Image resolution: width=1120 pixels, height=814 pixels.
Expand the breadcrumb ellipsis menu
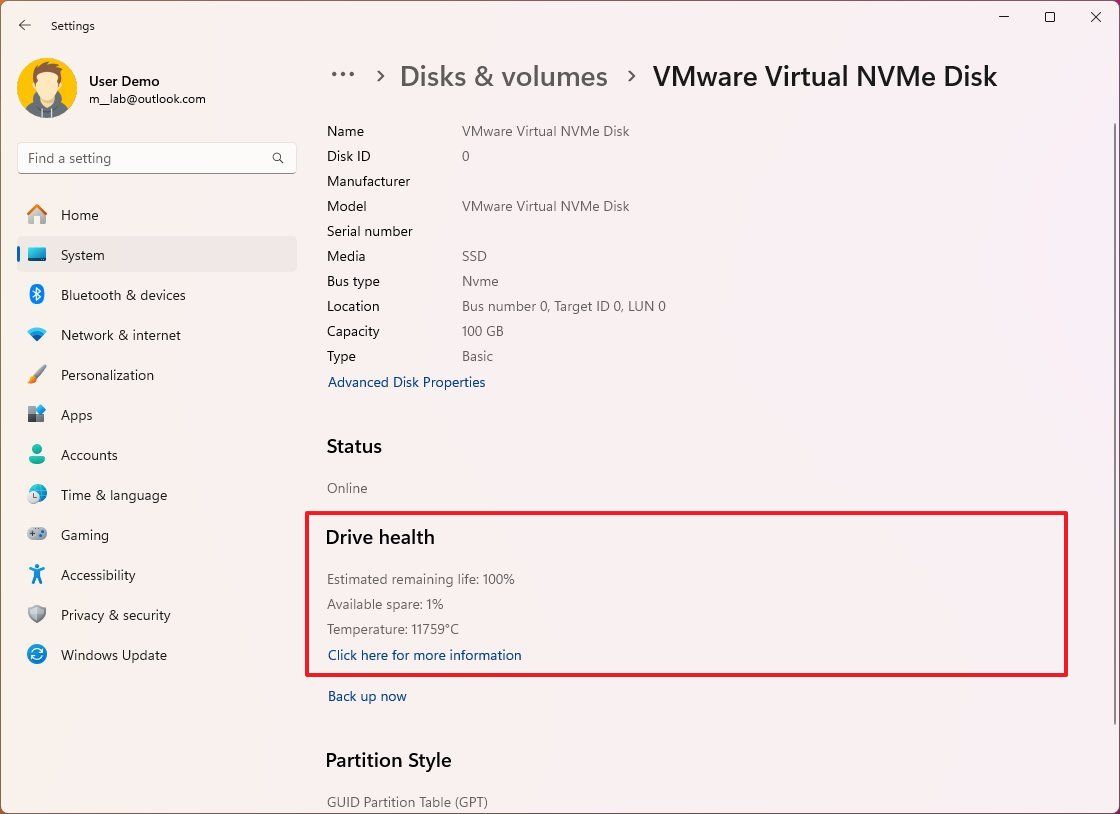pyautogui.click(x=343, y=75)
